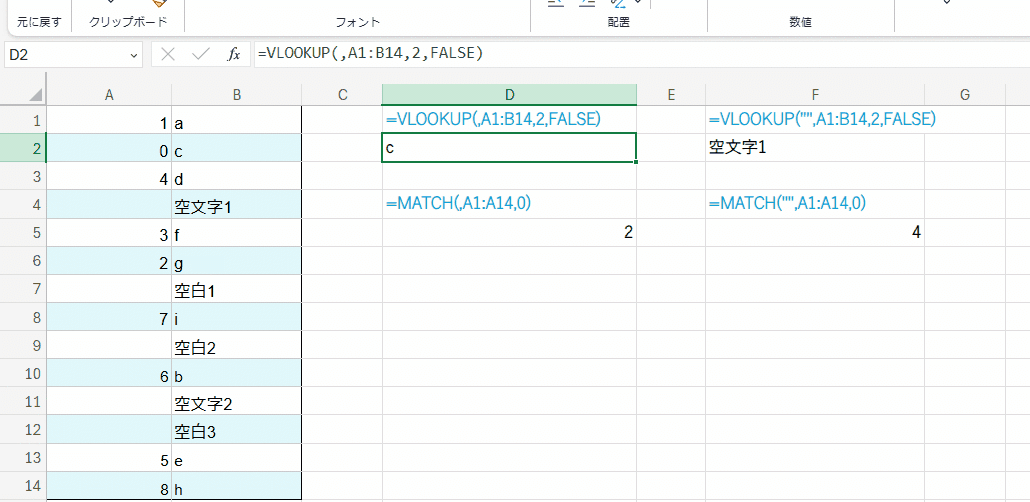Select cell F4 with =MATCH("",A1:A14,0)
Screen dimensions: 1030x502
pos(815,204)
